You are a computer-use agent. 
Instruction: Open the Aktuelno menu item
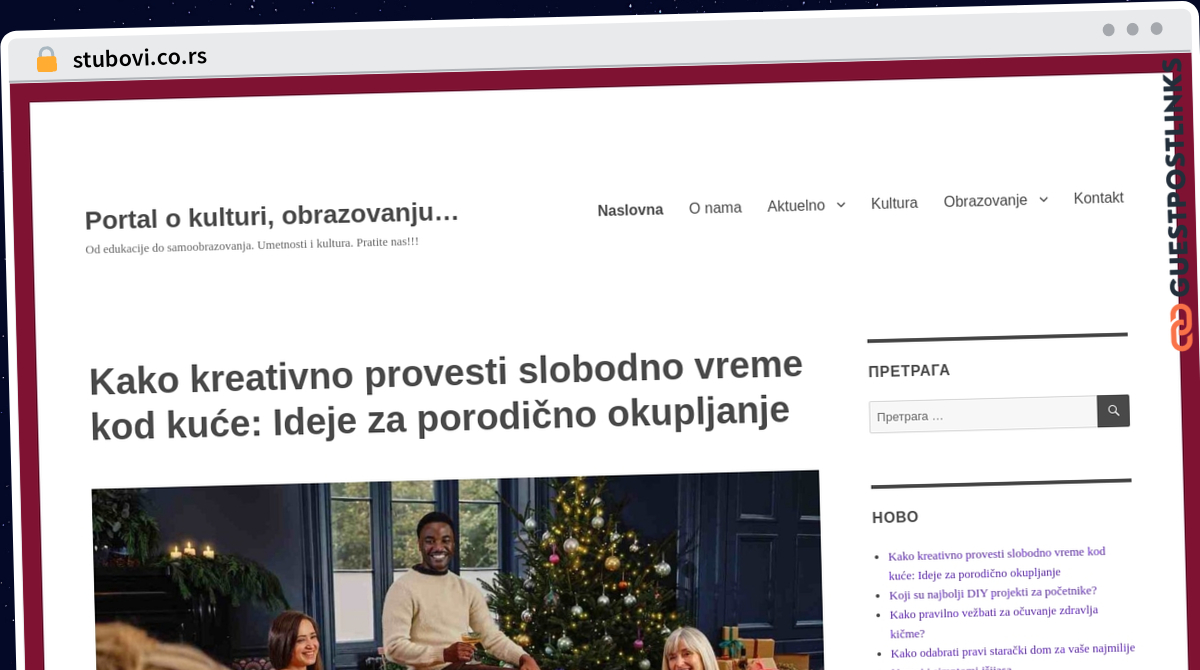796,206
